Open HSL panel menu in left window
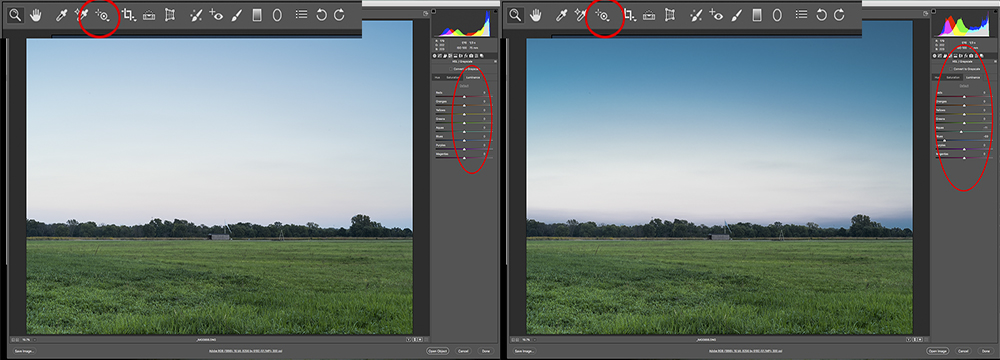 [x=496, y=61]
